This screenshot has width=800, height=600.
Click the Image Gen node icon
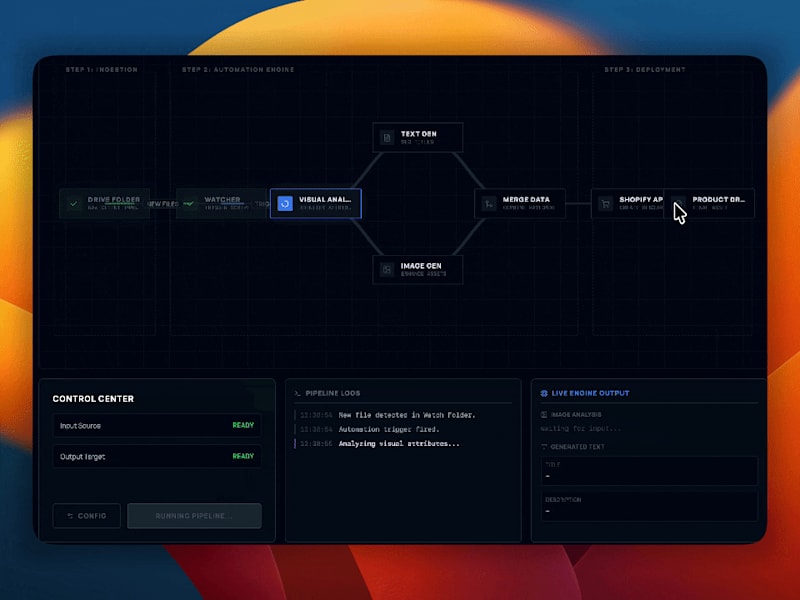[x=386, y=268]
